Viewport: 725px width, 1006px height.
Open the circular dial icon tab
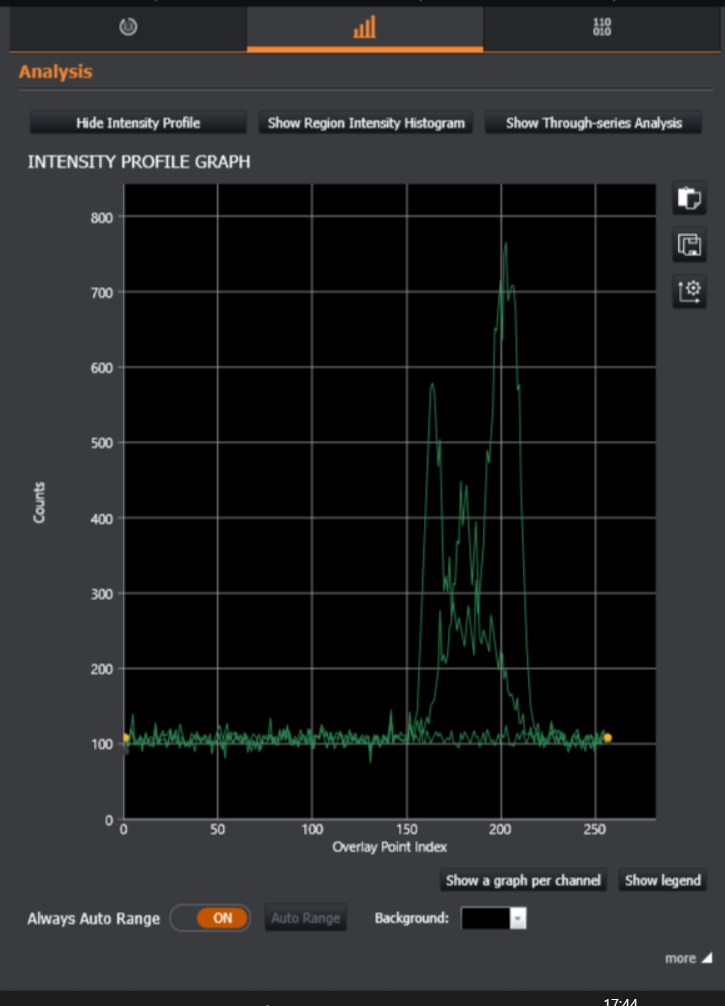point(128,28)
